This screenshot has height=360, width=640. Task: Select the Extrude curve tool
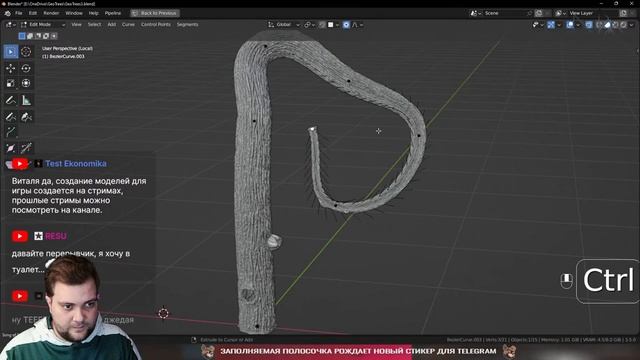pos(11,131)
